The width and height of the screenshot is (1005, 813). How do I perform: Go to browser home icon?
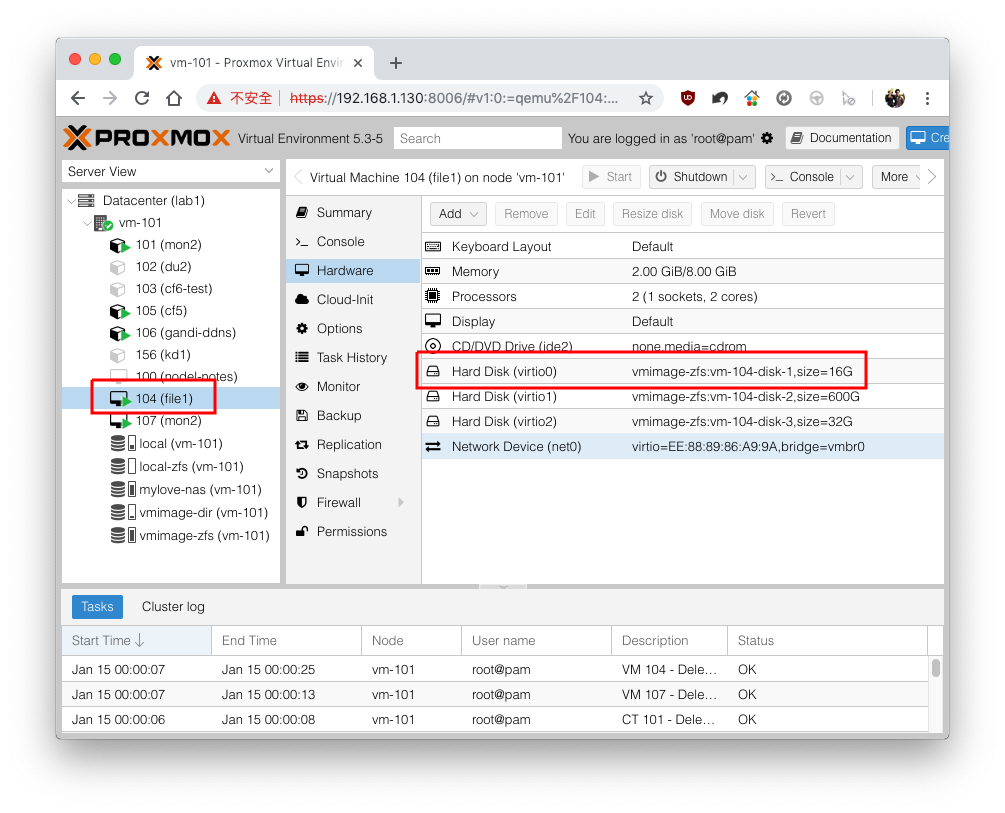pyautogui.click(x=174, y=98)
